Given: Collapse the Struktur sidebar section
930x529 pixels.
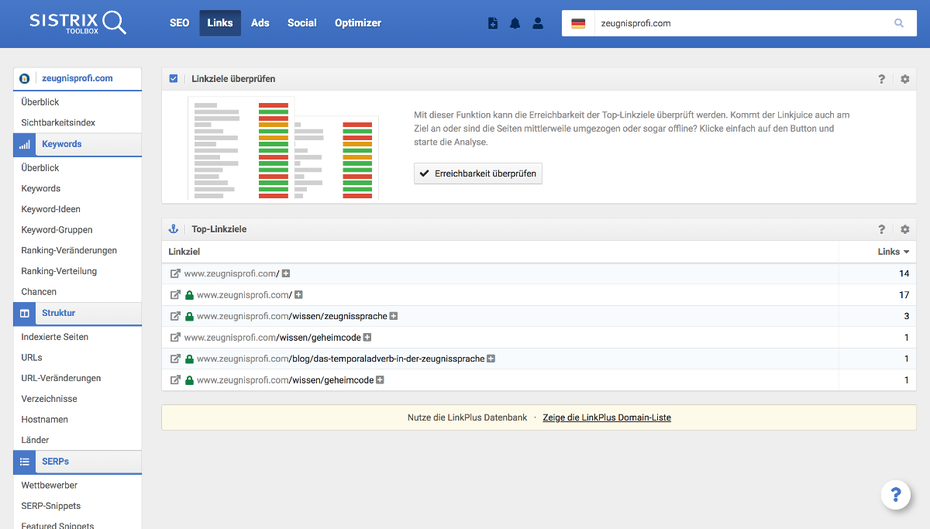Looking at the screenshot, I should click(58, 313).
